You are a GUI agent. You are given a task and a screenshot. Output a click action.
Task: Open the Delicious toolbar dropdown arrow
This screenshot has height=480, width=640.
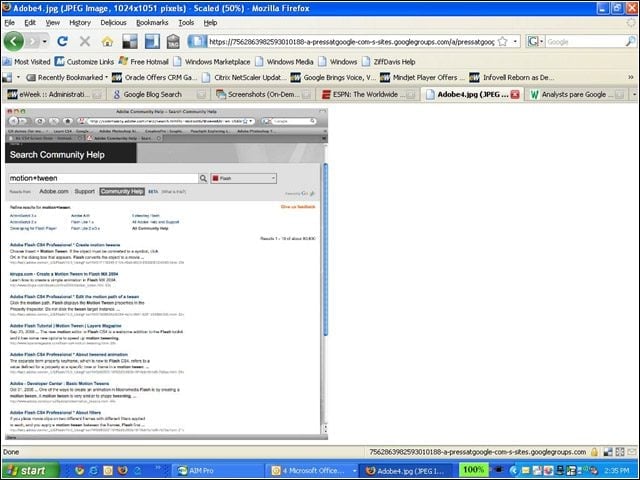(x=18, y=77)
